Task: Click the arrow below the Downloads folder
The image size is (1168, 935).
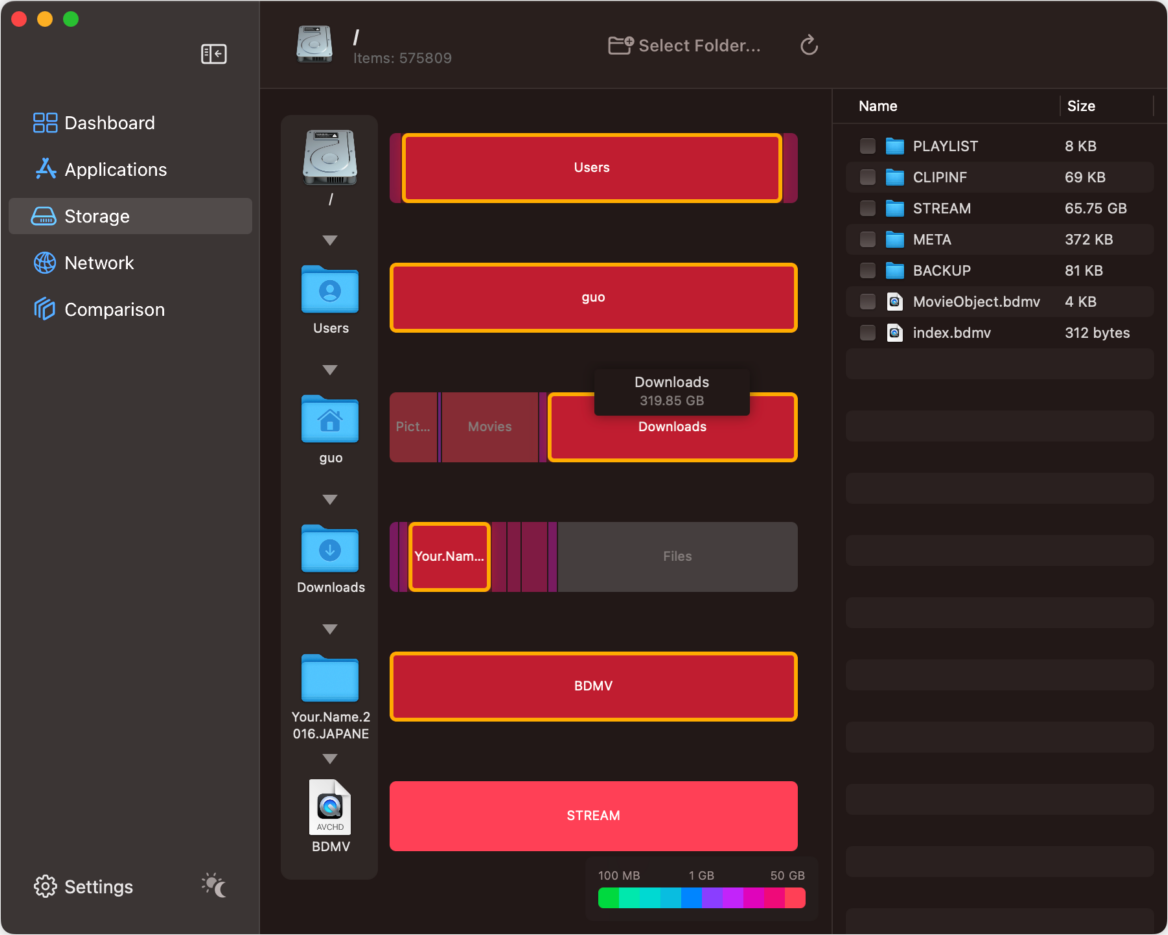Action: tap(330, 629)
